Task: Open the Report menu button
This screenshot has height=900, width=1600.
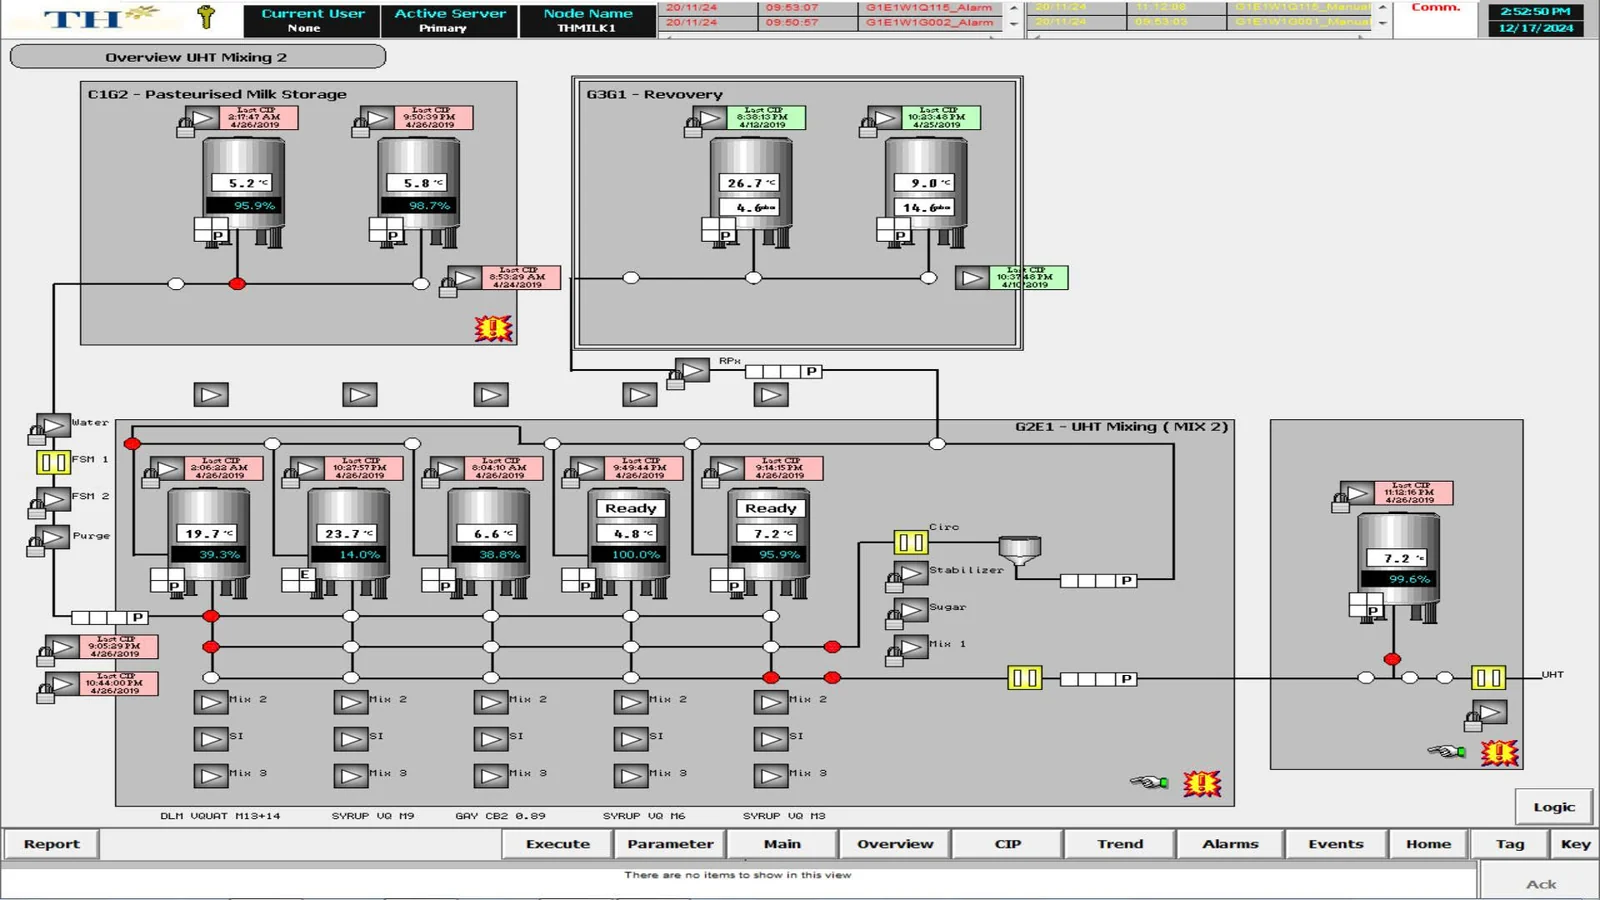Action: pyautogui.click(x=51, y=844)
